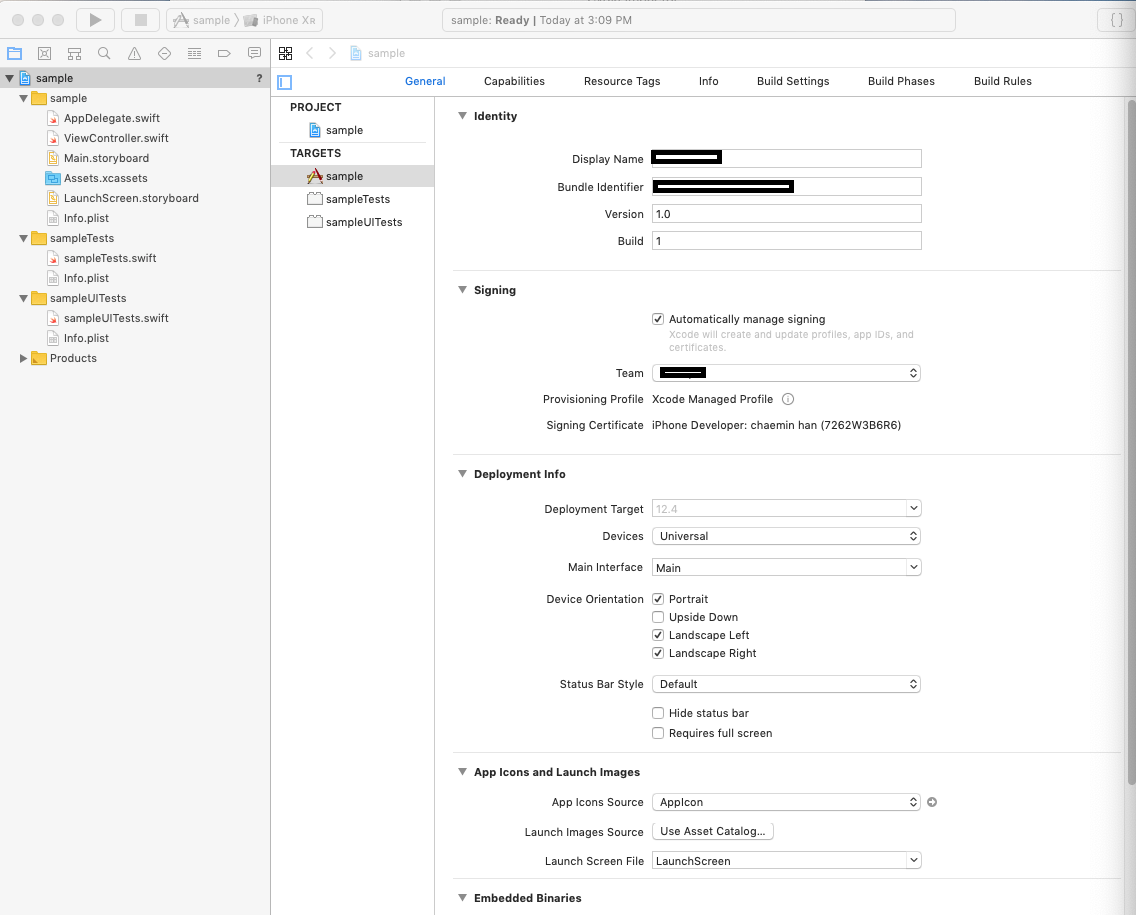Go back in editor history

(310, 53)
